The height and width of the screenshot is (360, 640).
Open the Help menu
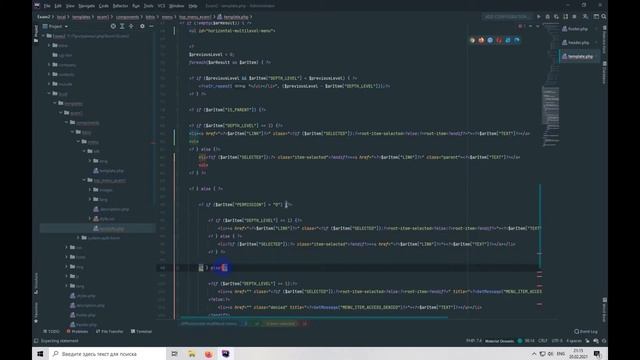coord(193,6)
